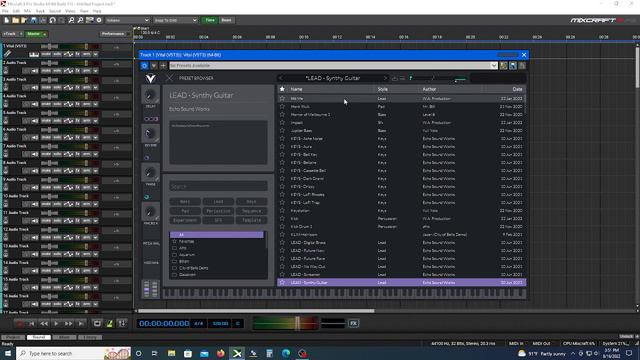The width and height of the screenshot is (640, 360).
Task: Open the Help menu
Action: click(x=97, y=11)
